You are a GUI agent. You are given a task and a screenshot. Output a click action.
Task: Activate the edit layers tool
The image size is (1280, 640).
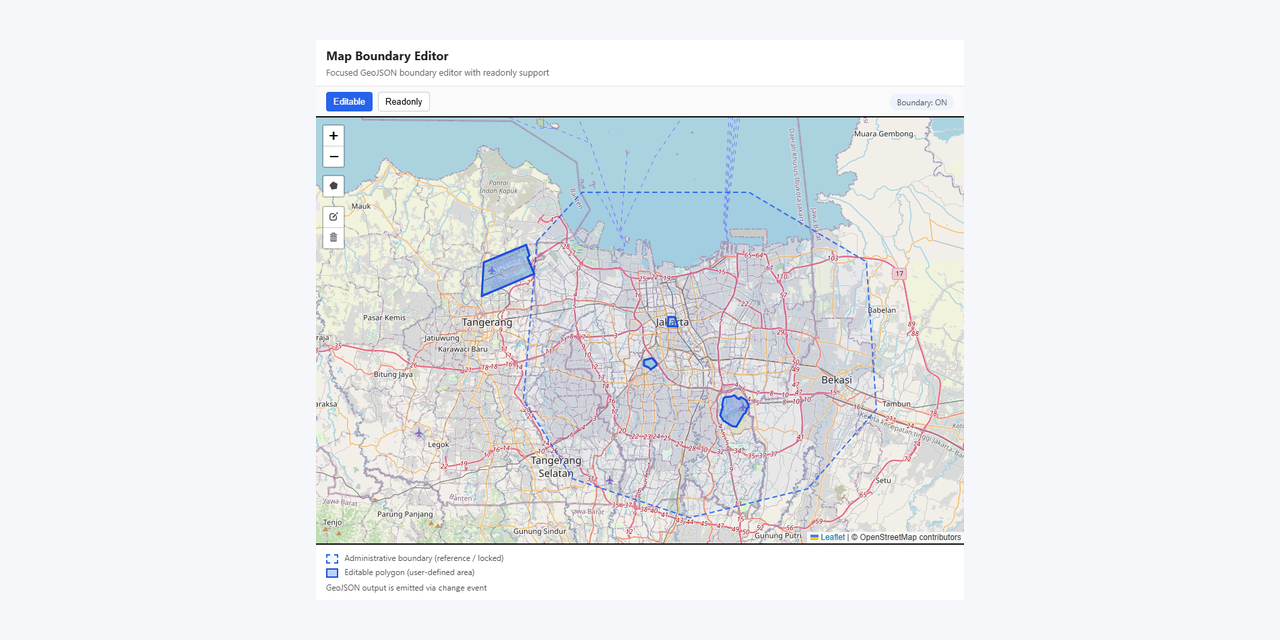click(x=333, y=217)
